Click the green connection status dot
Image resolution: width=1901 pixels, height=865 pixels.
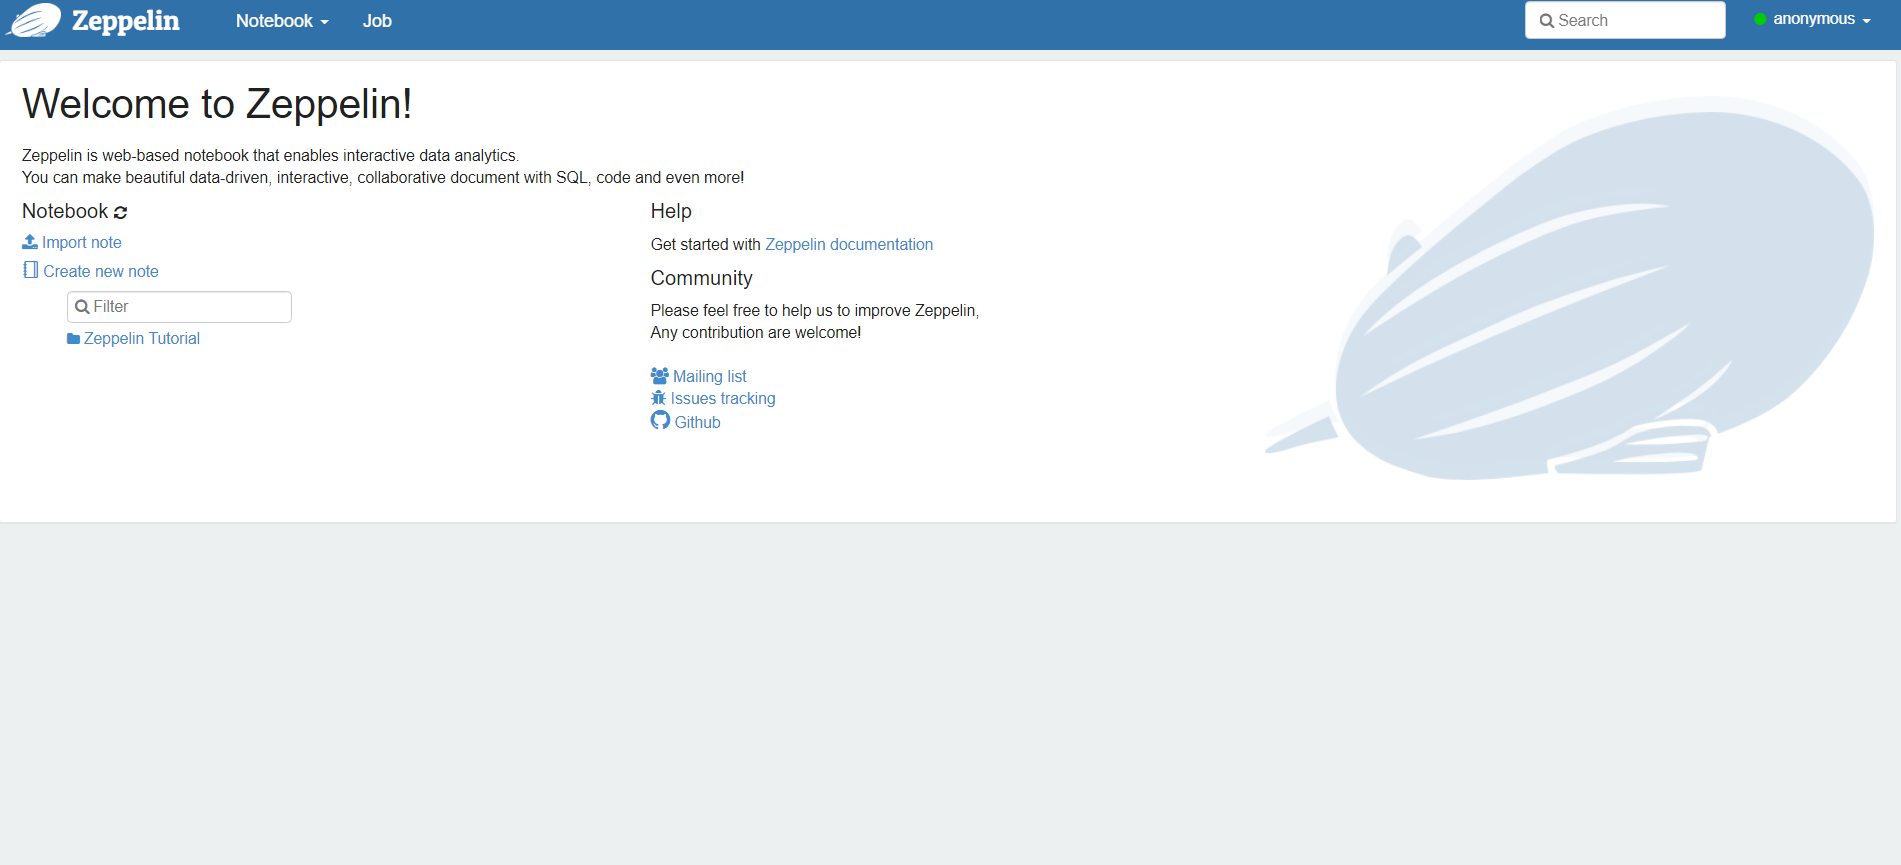[1760, 19]
